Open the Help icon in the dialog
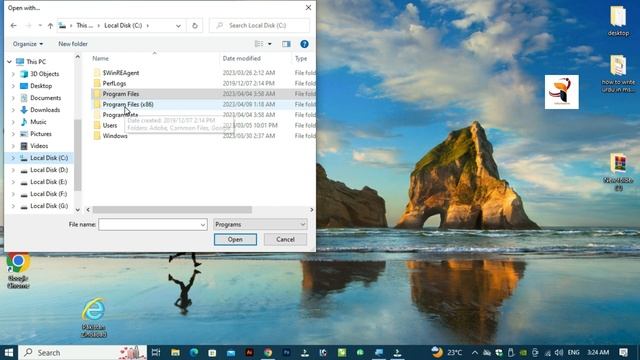Viewport: 640px width, 360px height. (x=304, y=44)
